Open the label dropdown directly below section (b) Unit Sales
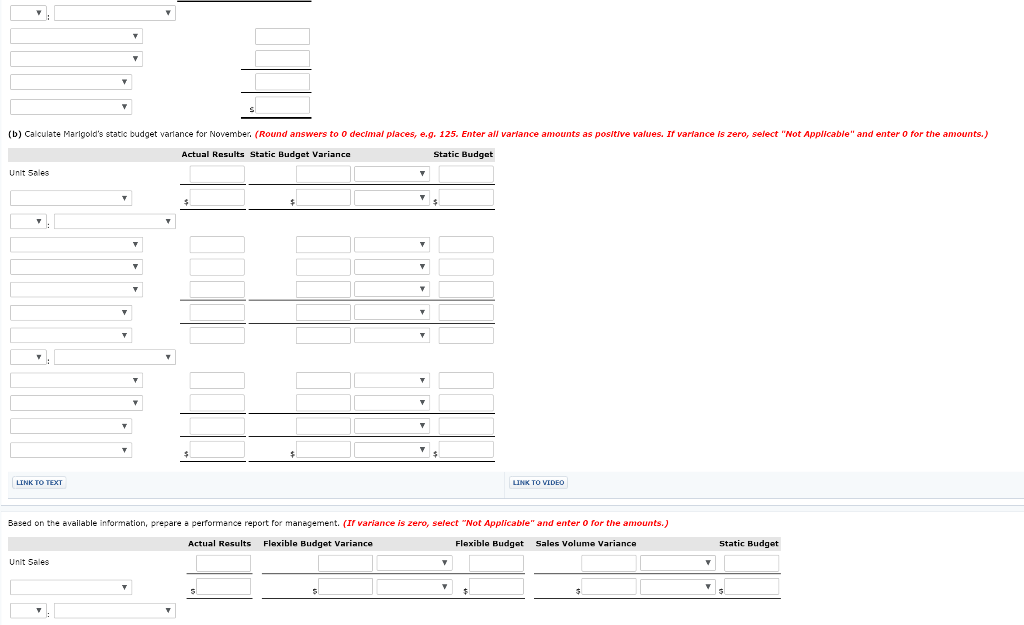 (71, 198)
